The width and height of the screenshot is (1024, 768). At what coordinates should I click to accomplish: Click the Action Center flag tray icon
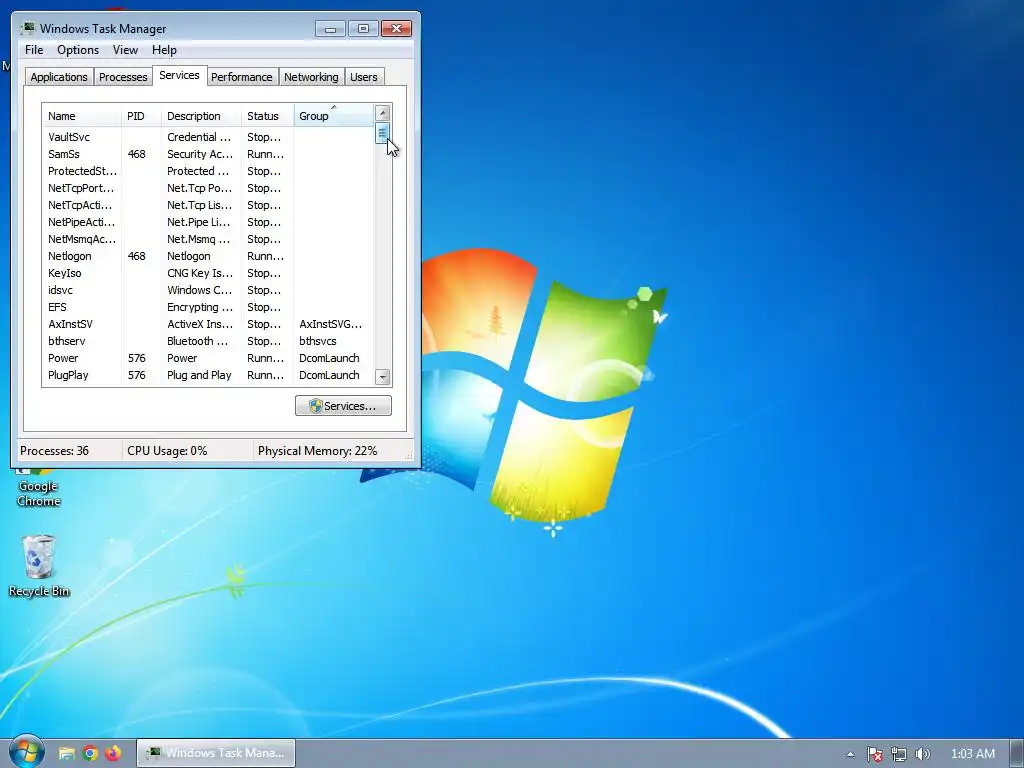coord(874,754)
